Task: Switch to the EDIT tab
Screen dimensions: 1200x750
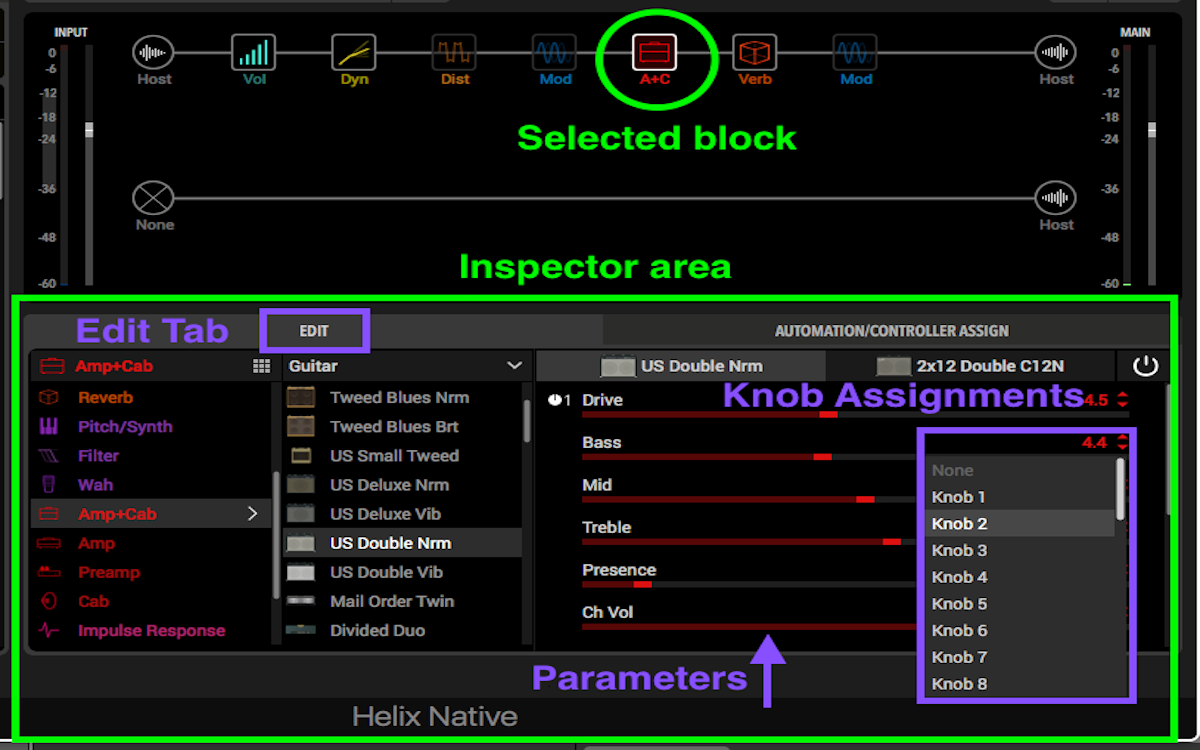Action: click(x=314, y=331)
